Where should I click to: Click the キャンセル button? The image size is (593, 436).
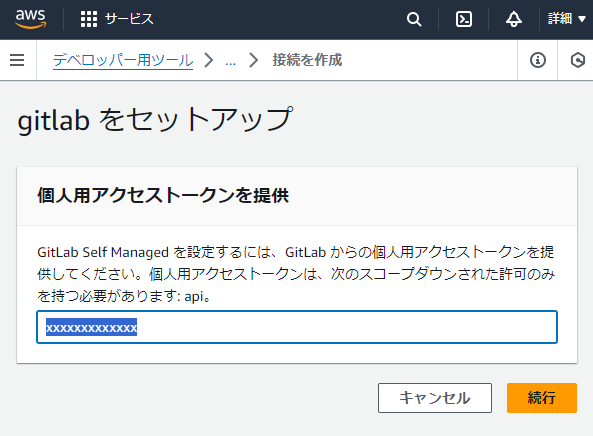[435, 398]
